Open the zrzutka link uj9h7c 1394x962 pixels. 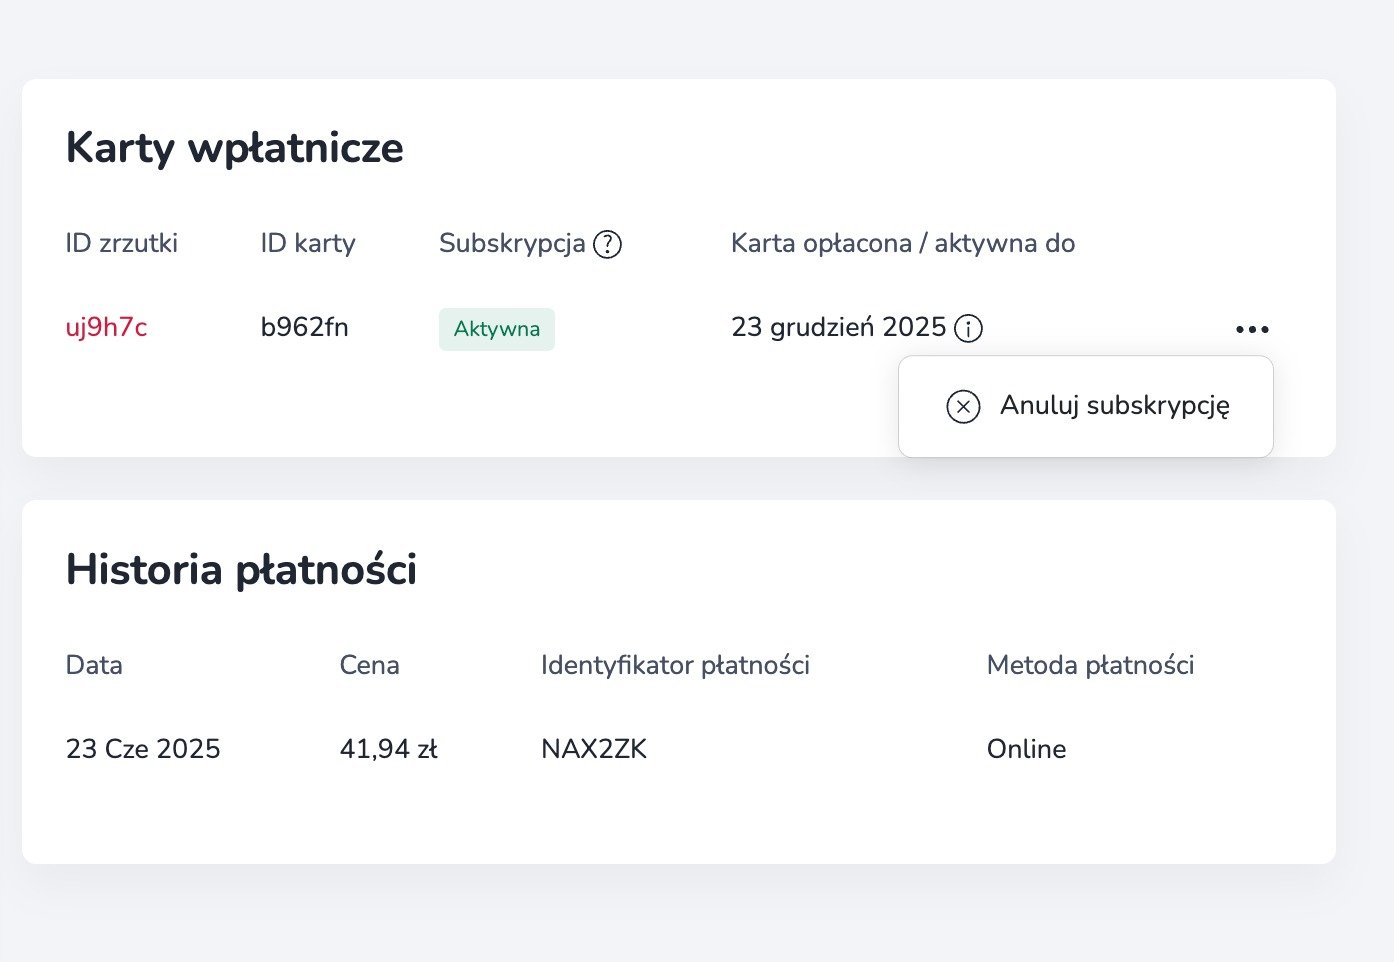tap(106, 327)
